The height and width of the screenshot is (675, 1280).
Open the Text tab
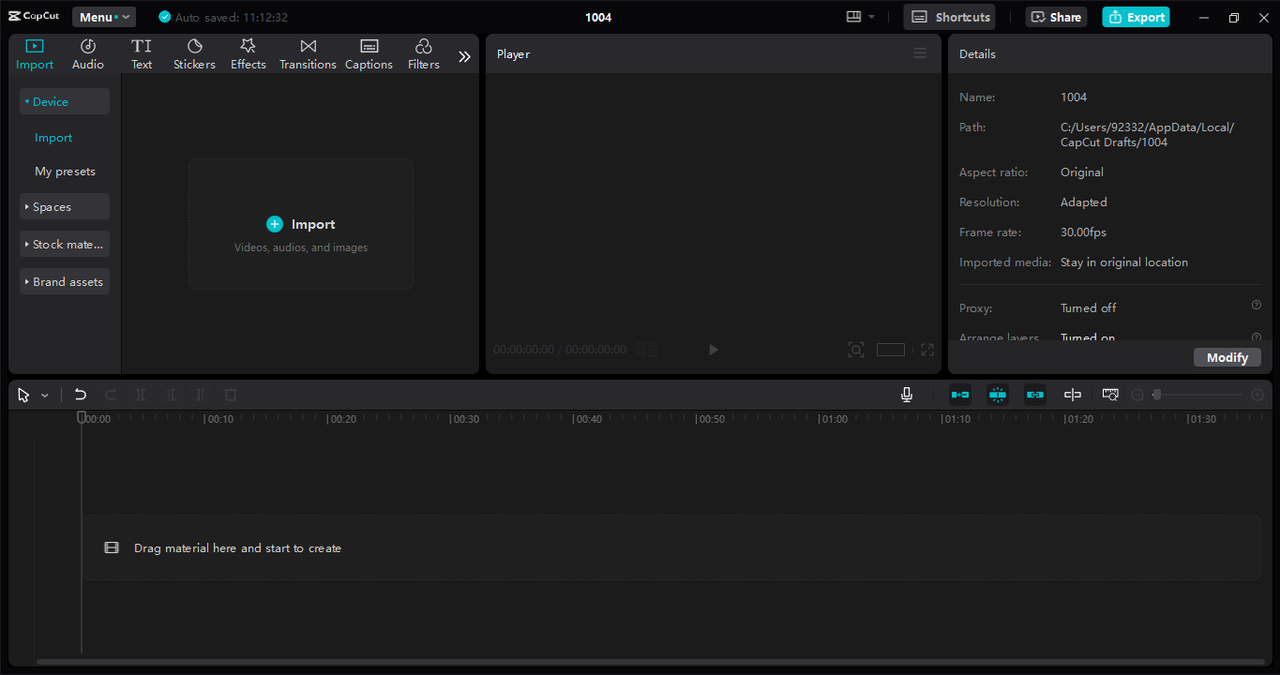[x=142, y=54]
